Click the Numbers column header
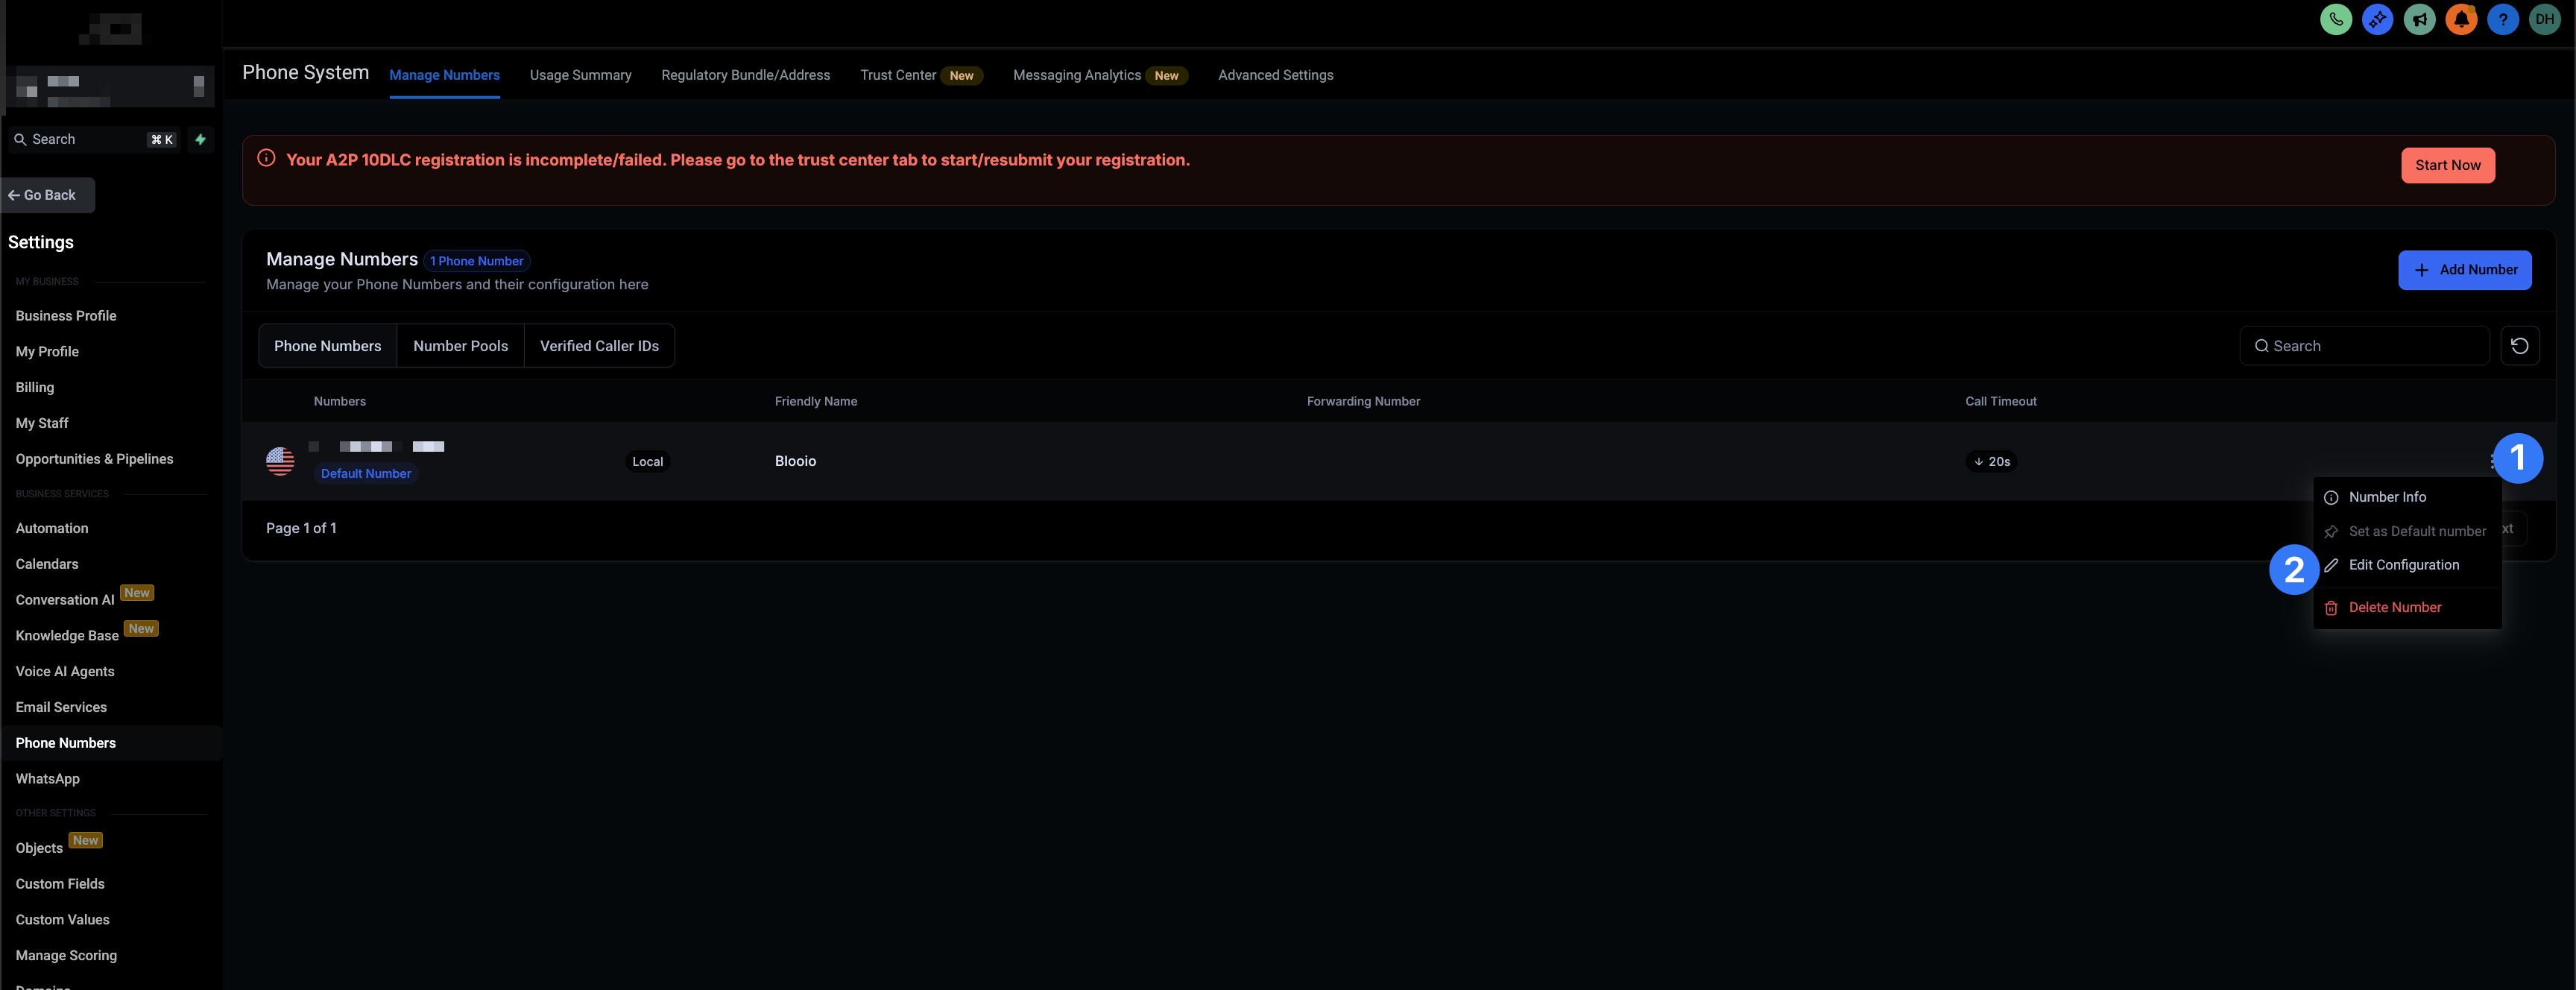 tap(340, 402)
